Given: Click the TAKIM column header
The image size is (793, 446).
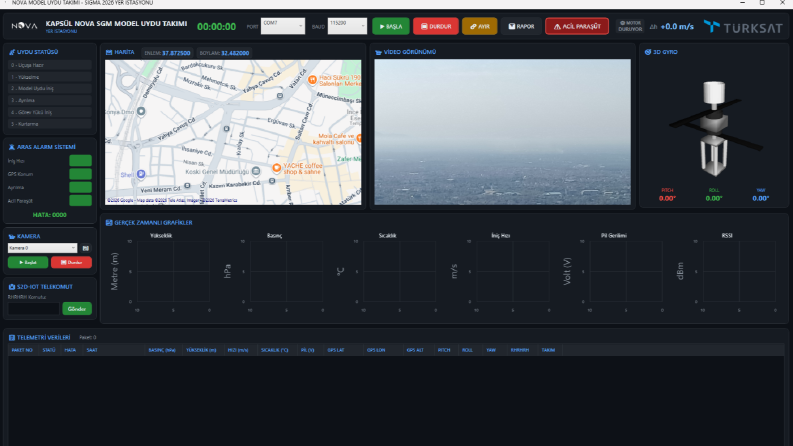Looking at the screenshot, I should click(x=548, y=350).
